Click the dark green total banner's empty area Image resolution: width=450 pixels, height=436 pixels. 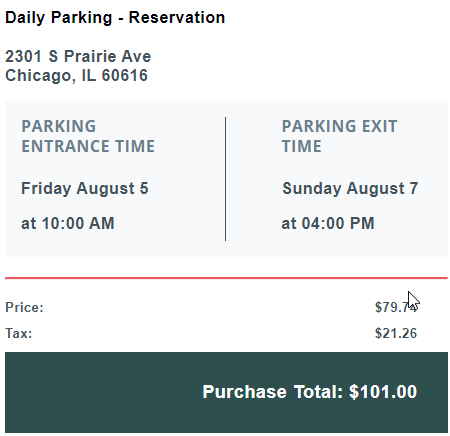tap(100, 392)
